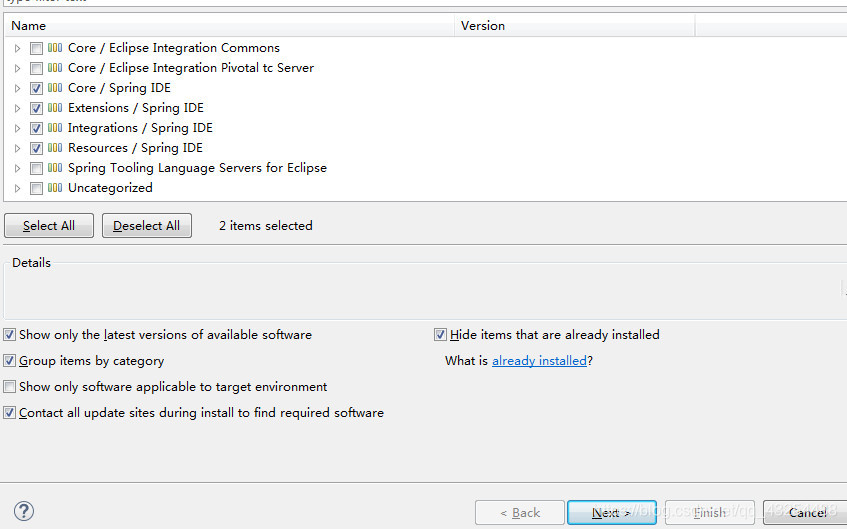The image size is (847, 529).
Task: Toggle Show only the latest versions checkbox
Action: click(9, 335)
